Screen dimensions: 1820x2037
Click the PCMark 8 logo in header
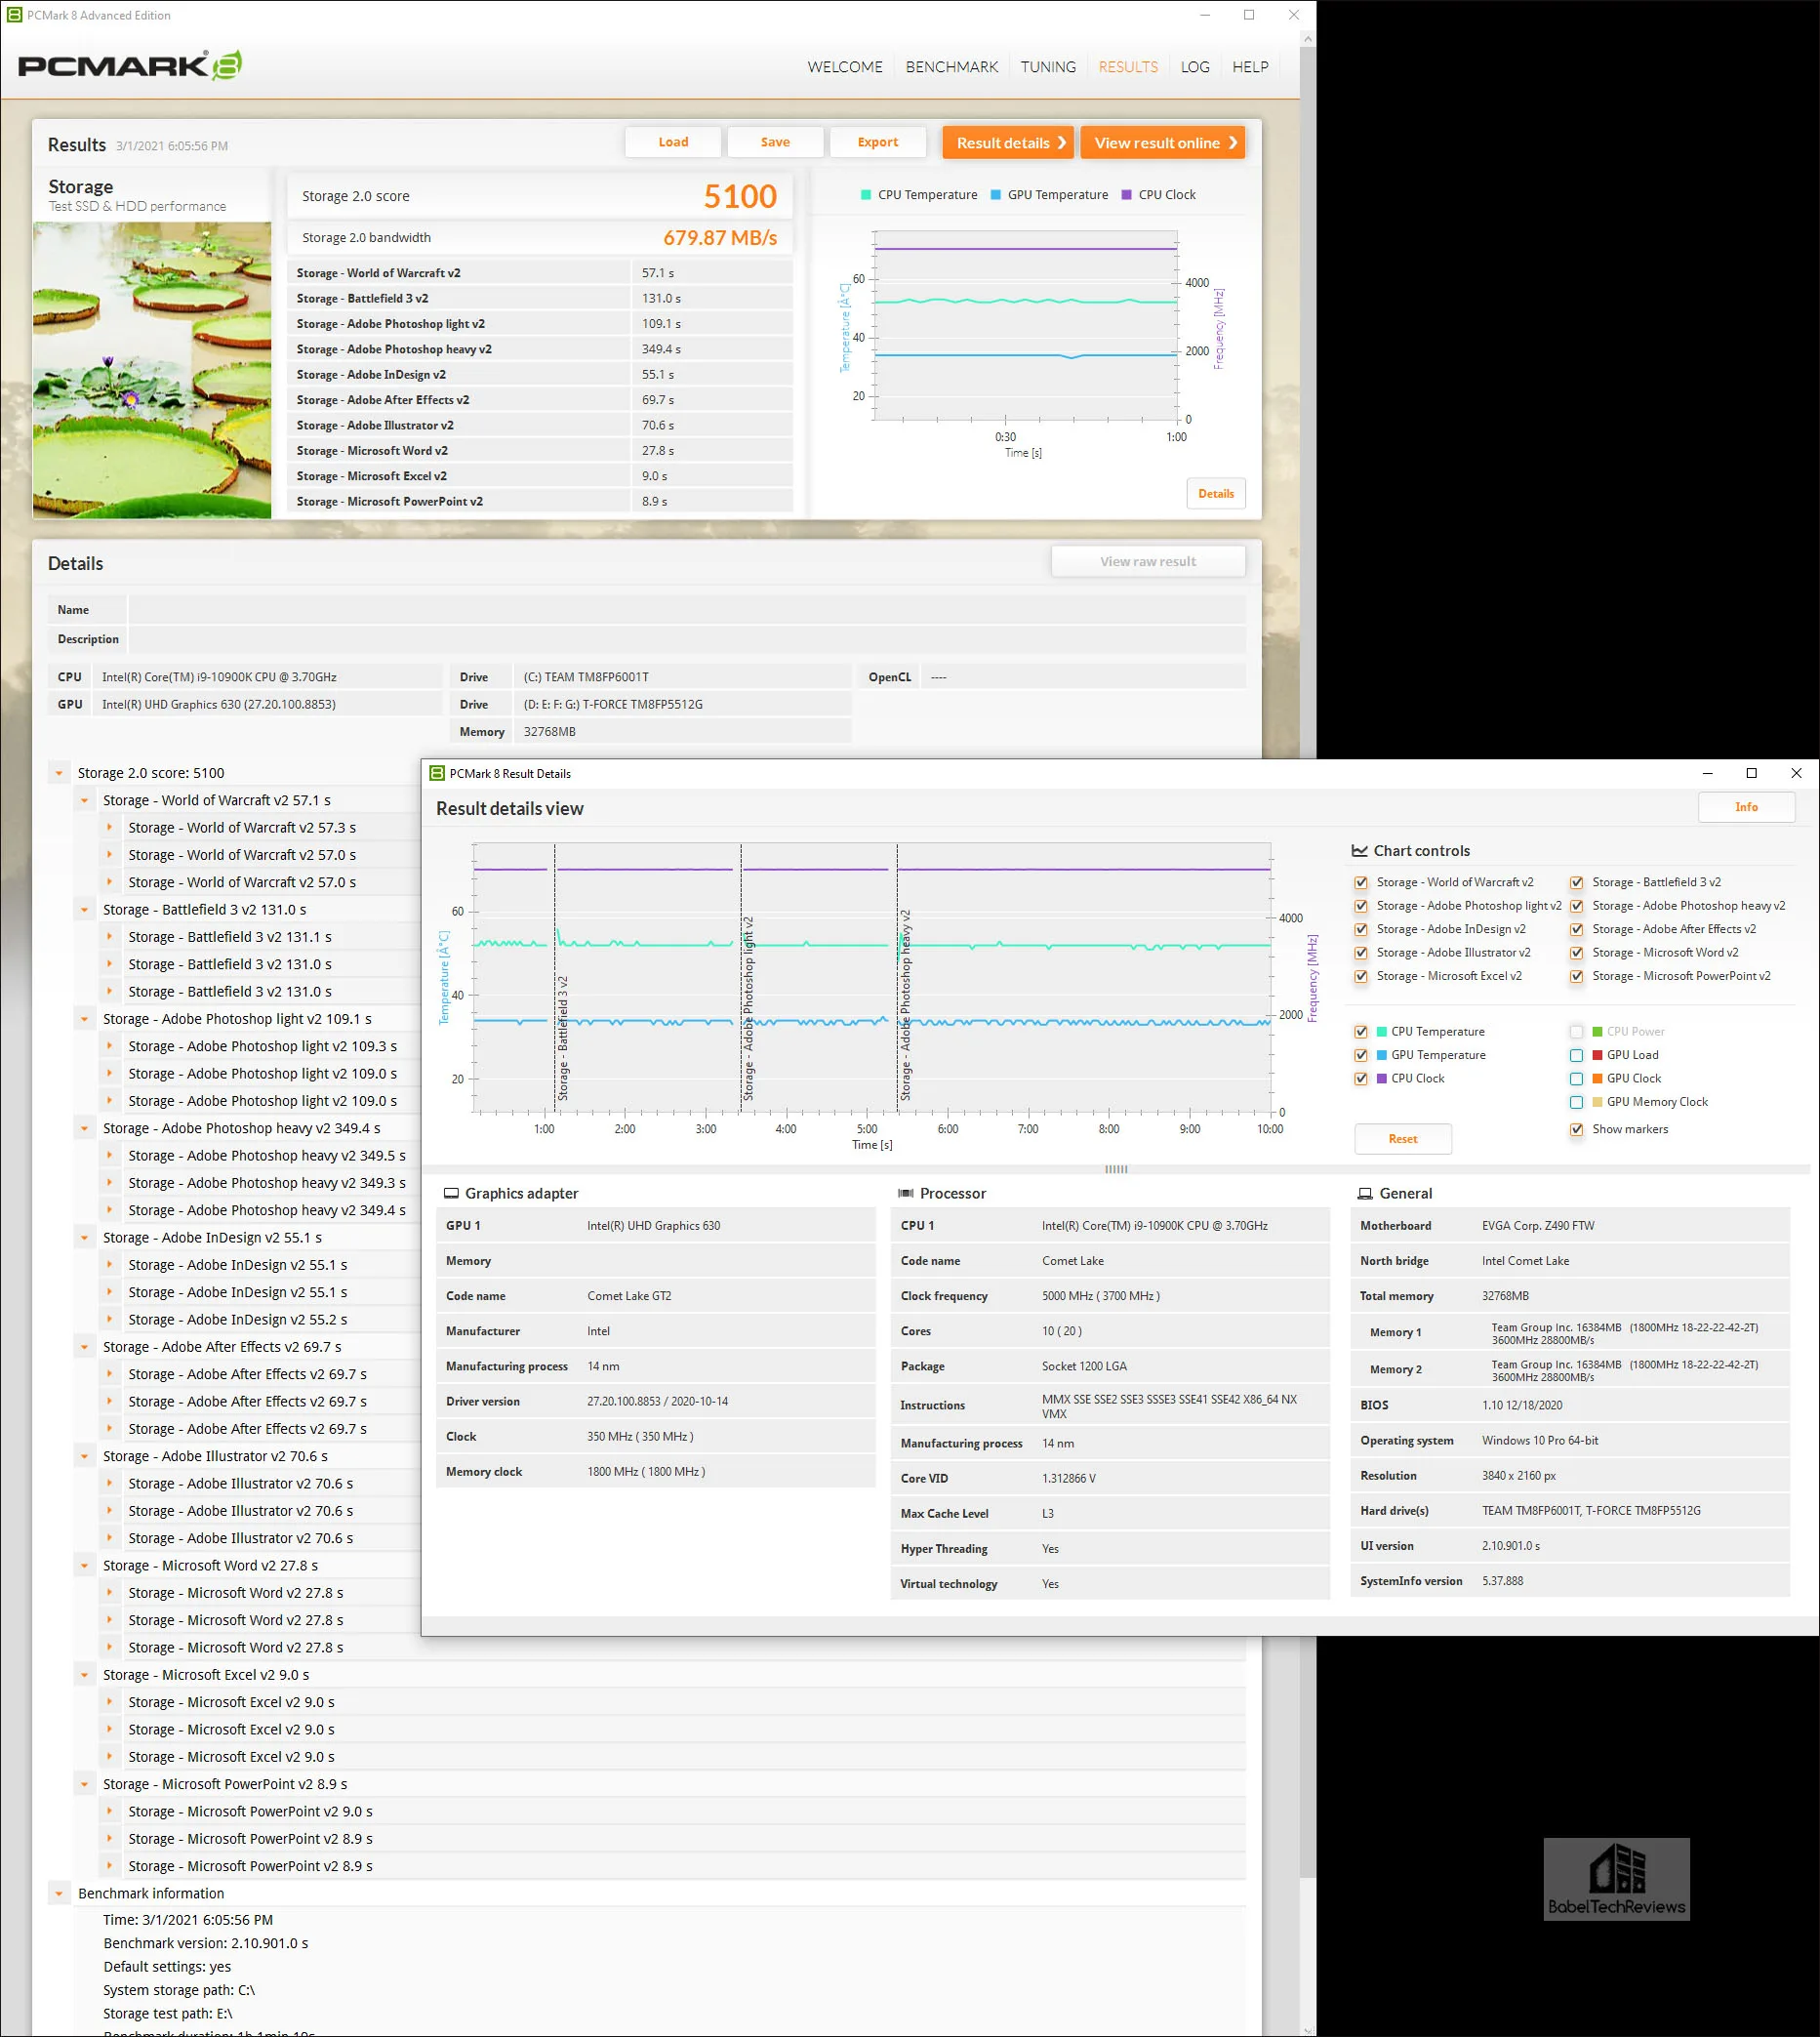point(130,66)
